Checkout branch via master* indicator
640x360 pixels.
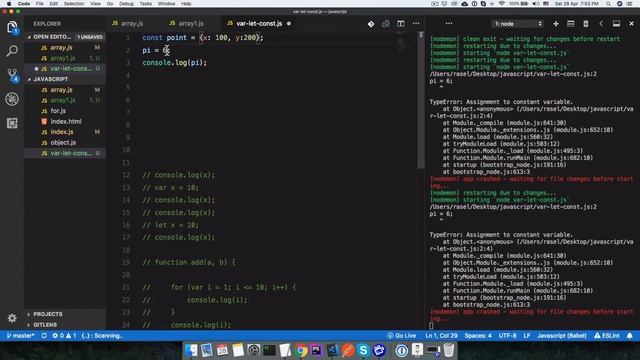[x=20, y=336]
